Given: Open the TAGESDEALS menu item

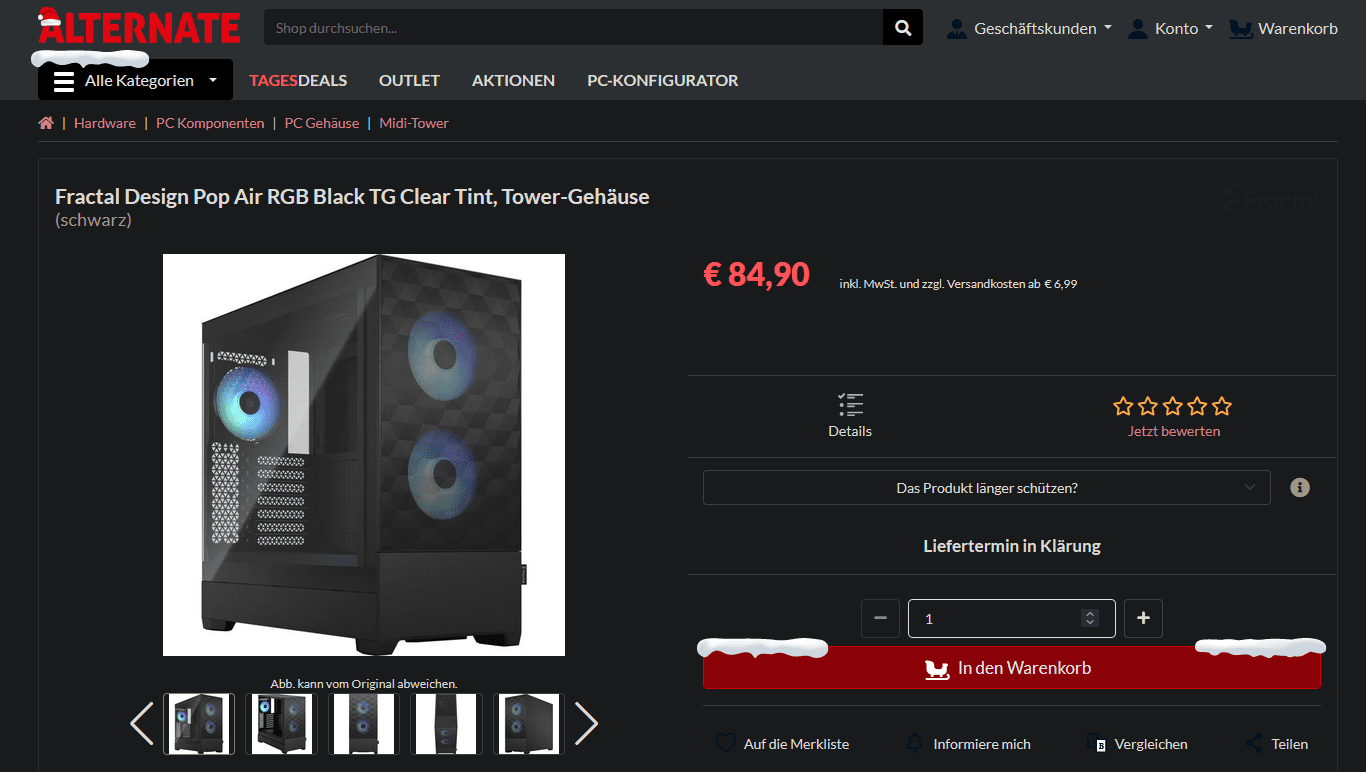Looking at the screenshot, I should click(298, 80).
